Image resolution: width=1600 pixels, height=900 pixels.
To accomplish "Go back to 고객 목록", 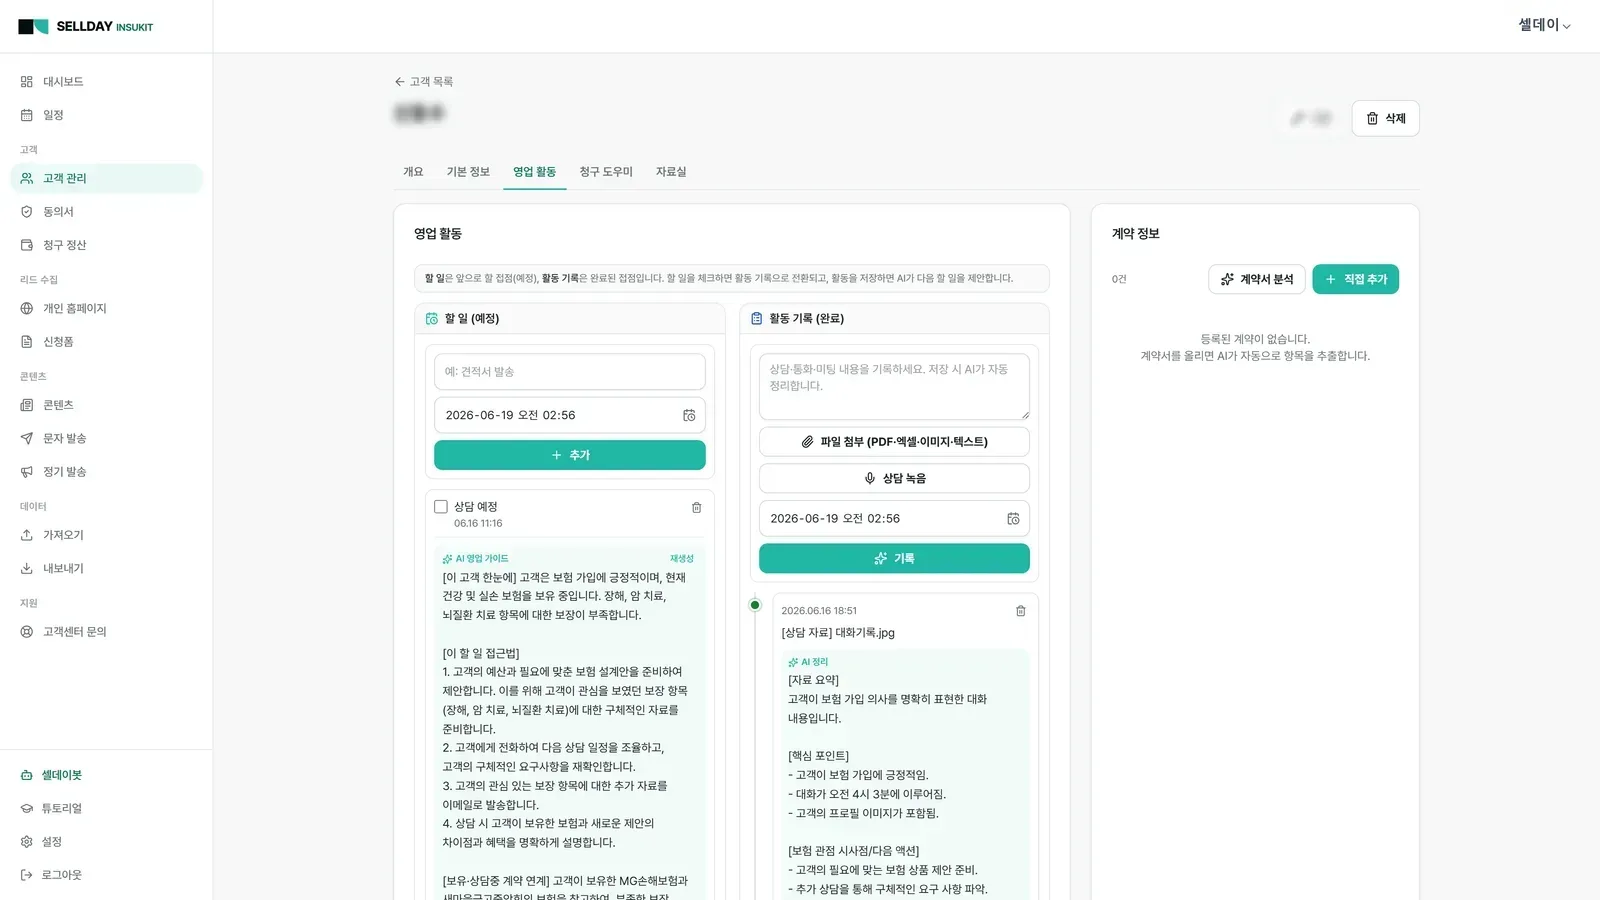I will (424, 82).
